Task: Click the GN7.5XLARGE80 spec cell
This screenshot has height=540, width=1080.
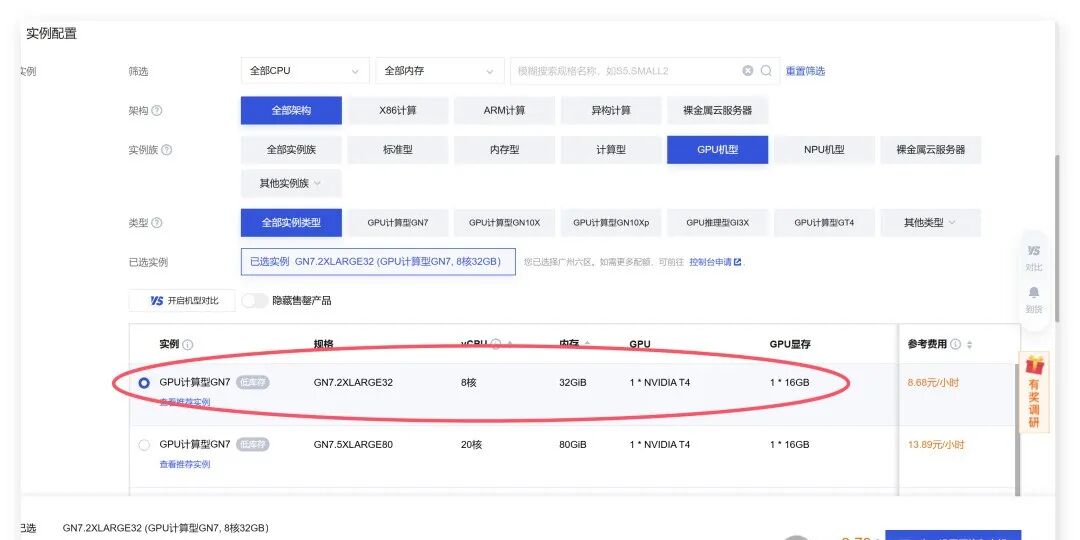Action: (x=353, y=444)
